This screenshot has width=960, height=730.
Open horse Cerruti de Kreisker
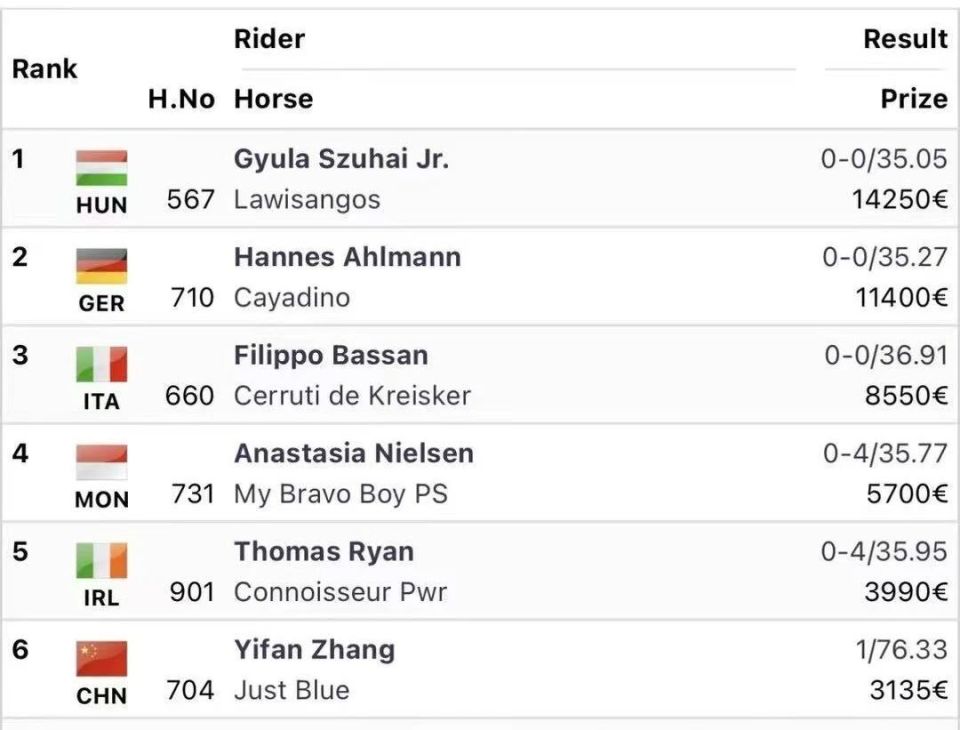352,396
